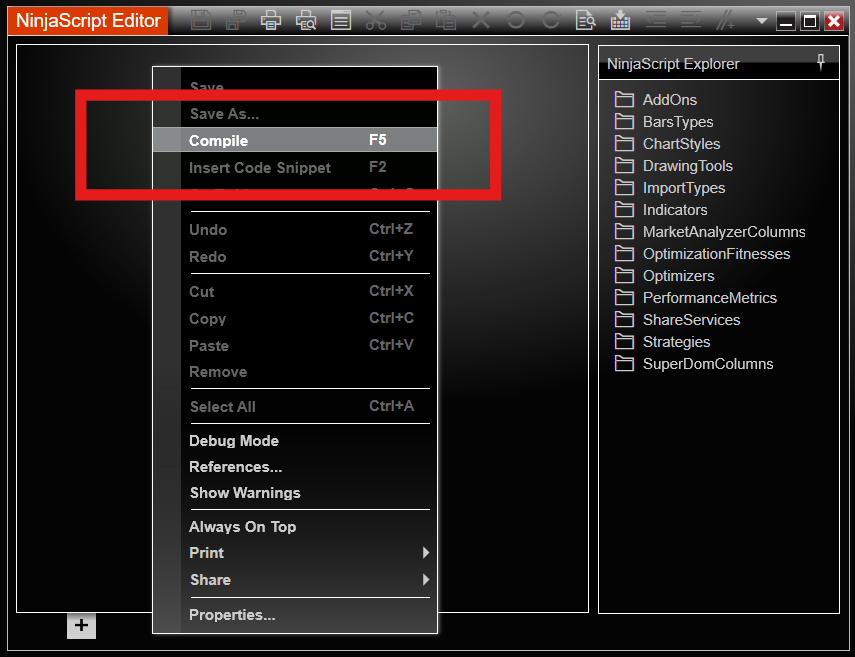Click the comment selection toolbar icon
The height and width of the screenshot is (657, 855).
725,20
